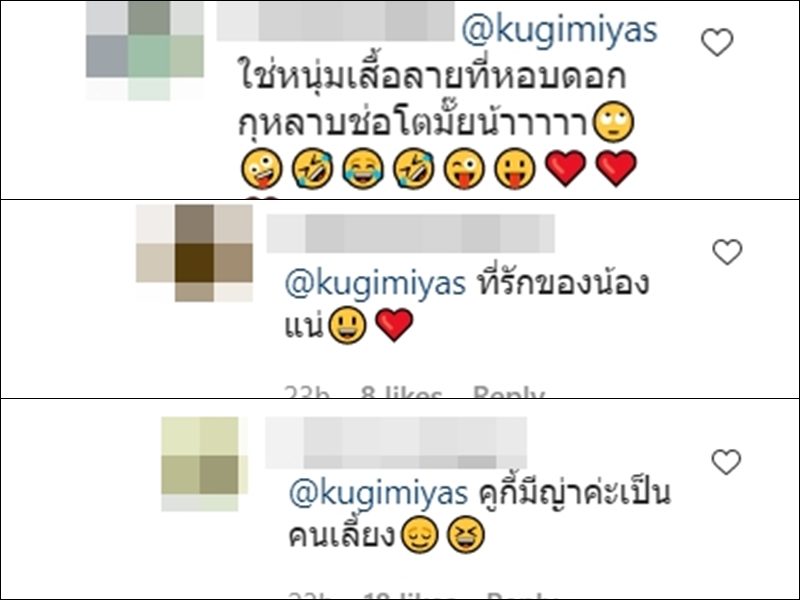Viewport: 800px width, 600px height.
Task: Select the reply text 'คูกี้มีญ่าค่ะเป็น'
Action: [574, 492]
